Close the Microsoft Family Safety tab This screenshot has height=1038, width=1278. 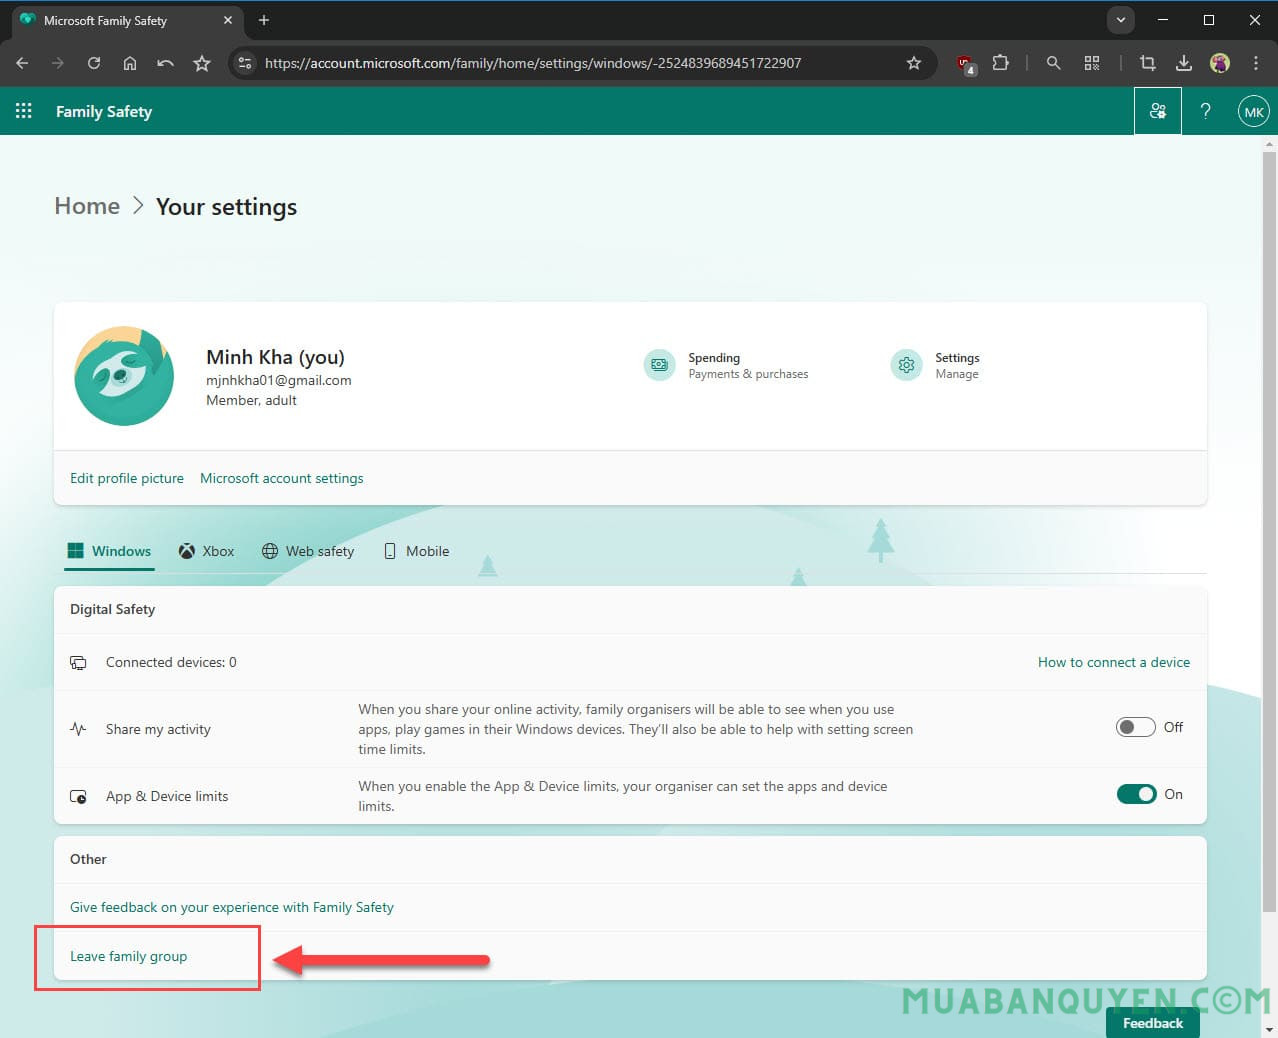pos(228,20)
